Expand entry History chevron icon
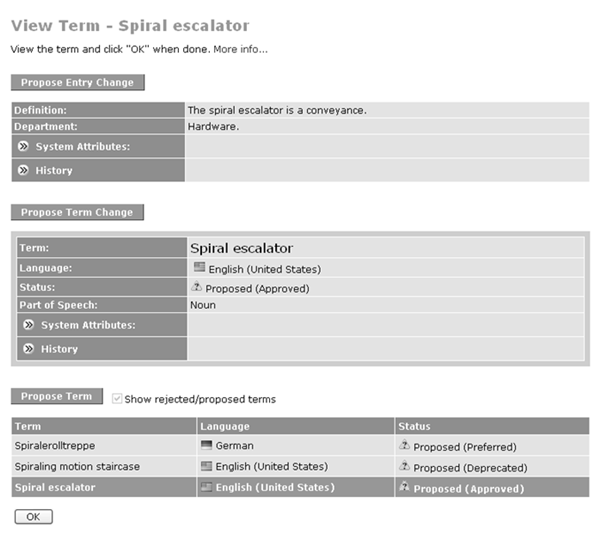Image resolution: width=600 pixels, height=534 pixels. pyautogui.click(x=23, y=170)
